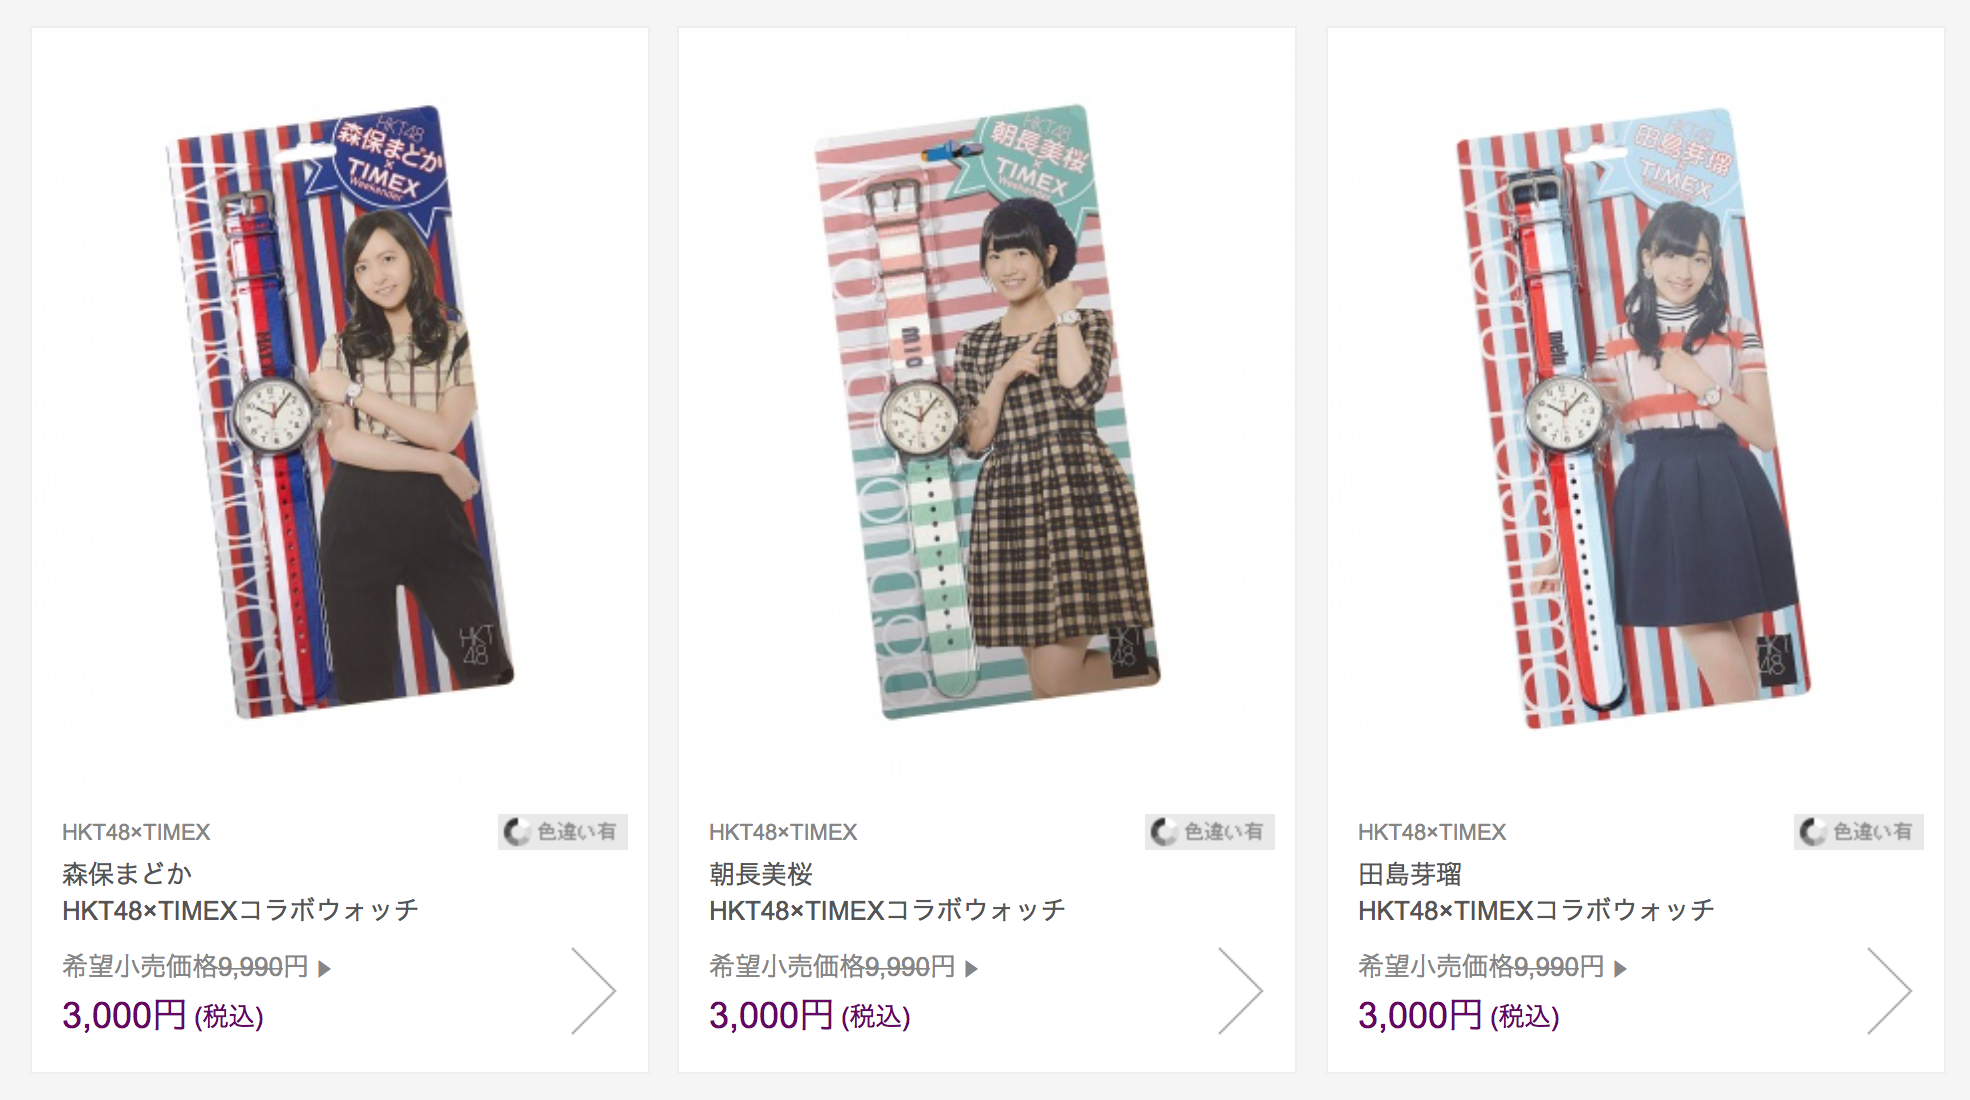Expand price triangle on 田島芽瑠 card

[1620, 968]
